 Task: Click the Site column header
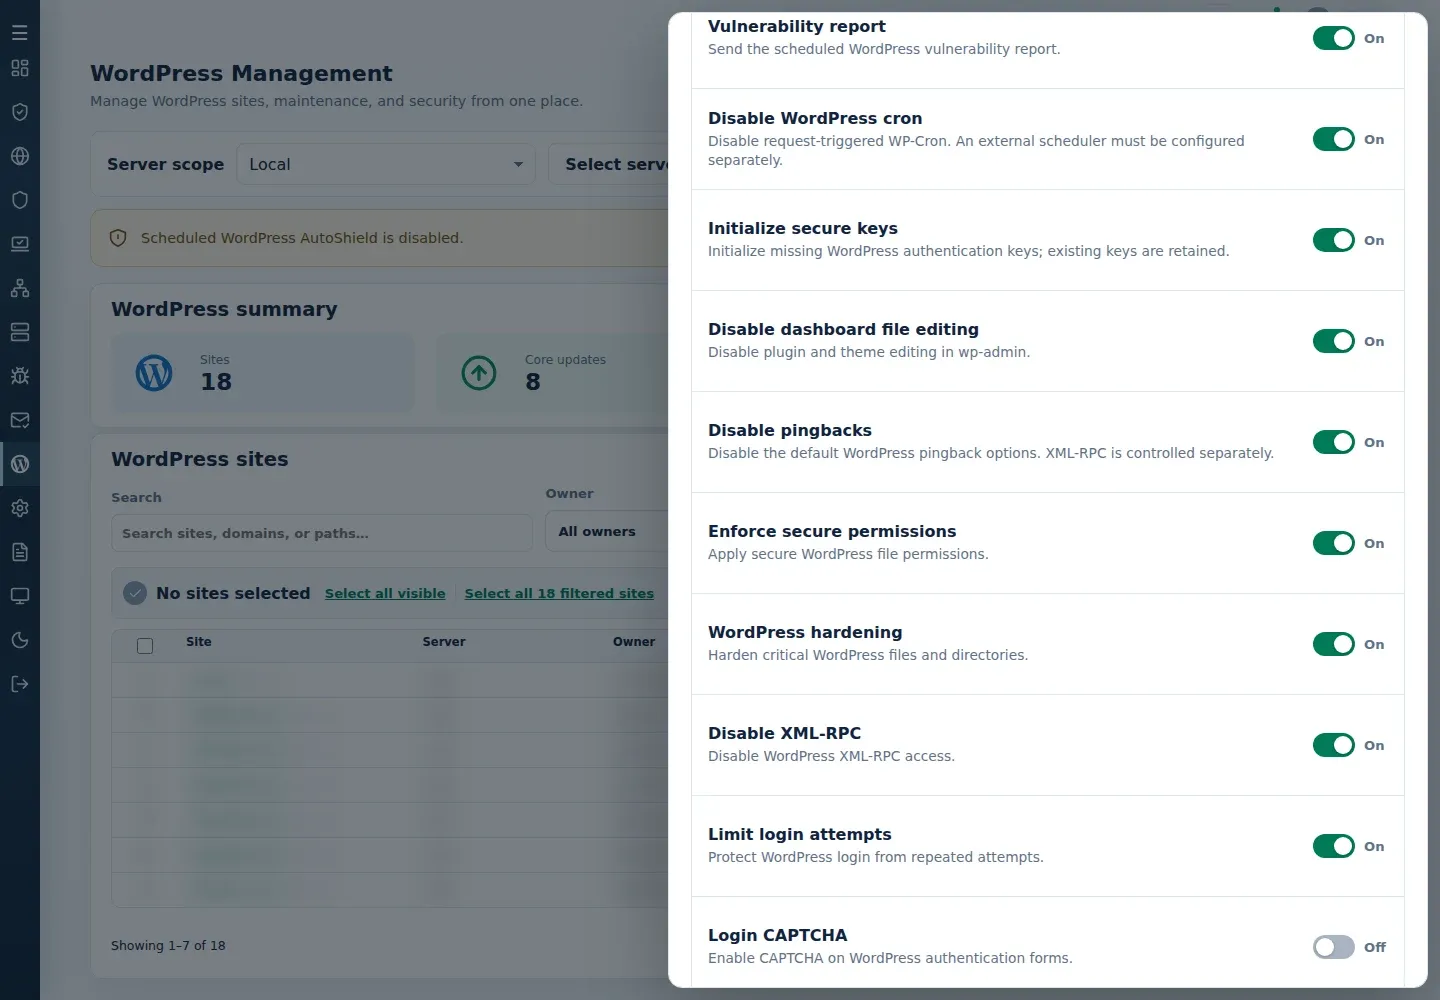[x=199, y=642]
